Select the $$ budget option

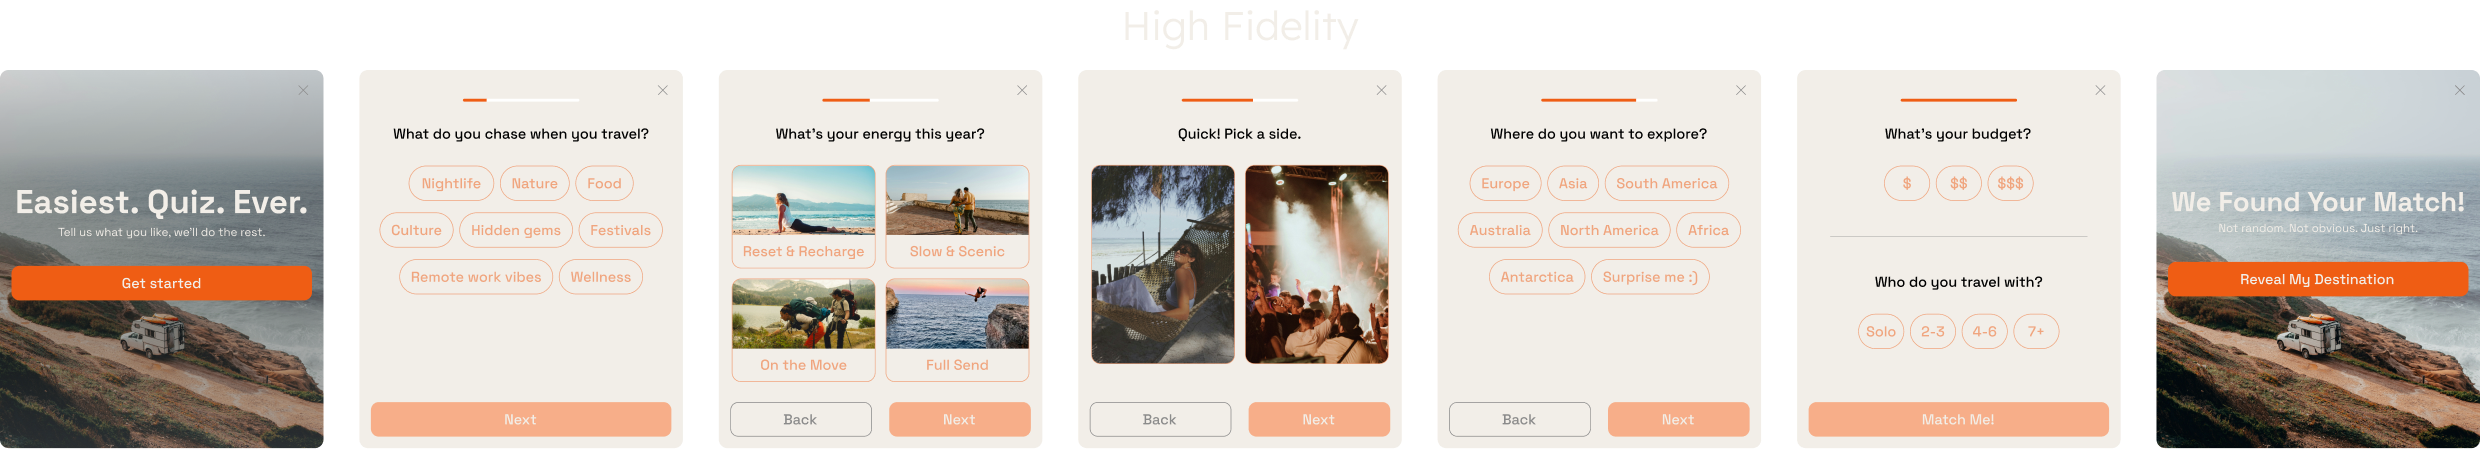1958,183
